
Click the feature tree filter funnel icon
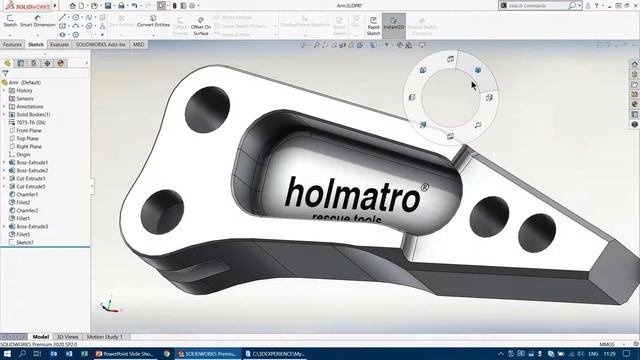pyautogui.click(x=5, y=73)
